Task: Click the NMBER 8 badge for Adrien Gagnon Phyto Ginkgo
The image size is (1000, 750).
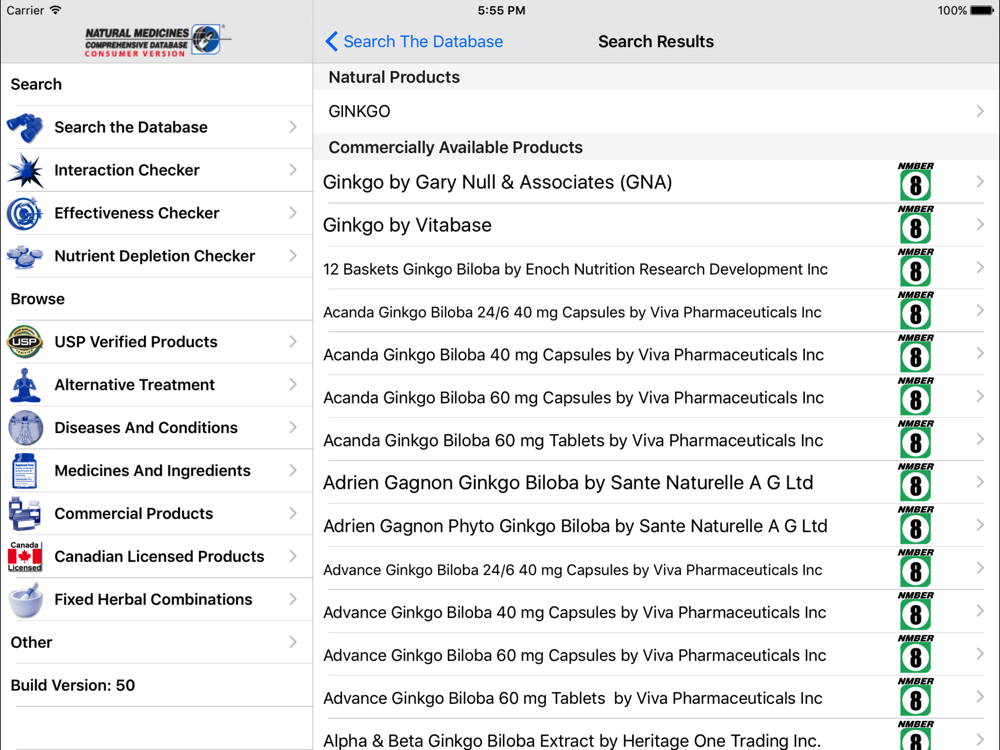Action: click(915, 526)
